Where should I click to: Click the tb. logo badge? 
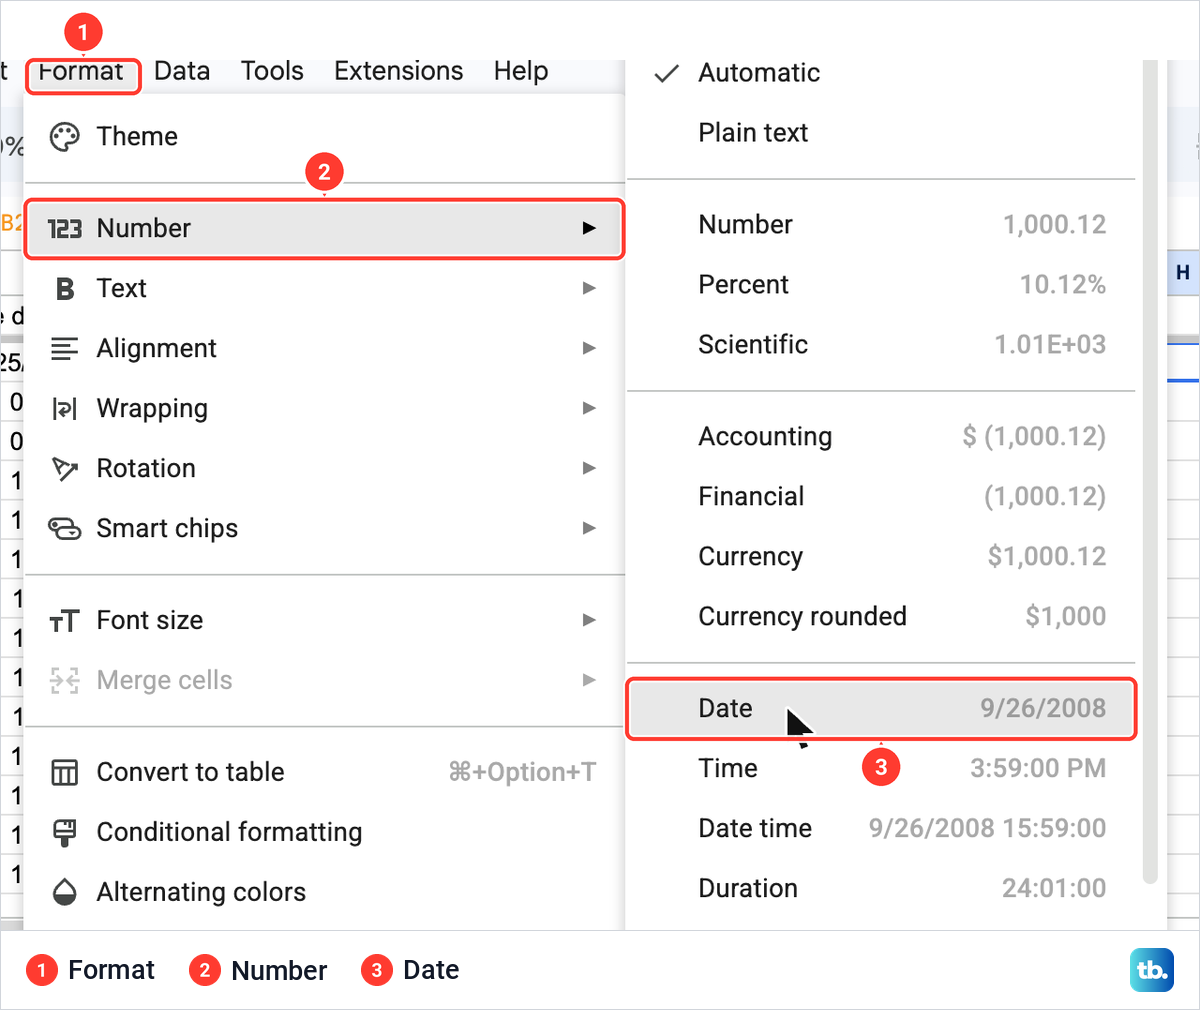(x=1152, y=970)
